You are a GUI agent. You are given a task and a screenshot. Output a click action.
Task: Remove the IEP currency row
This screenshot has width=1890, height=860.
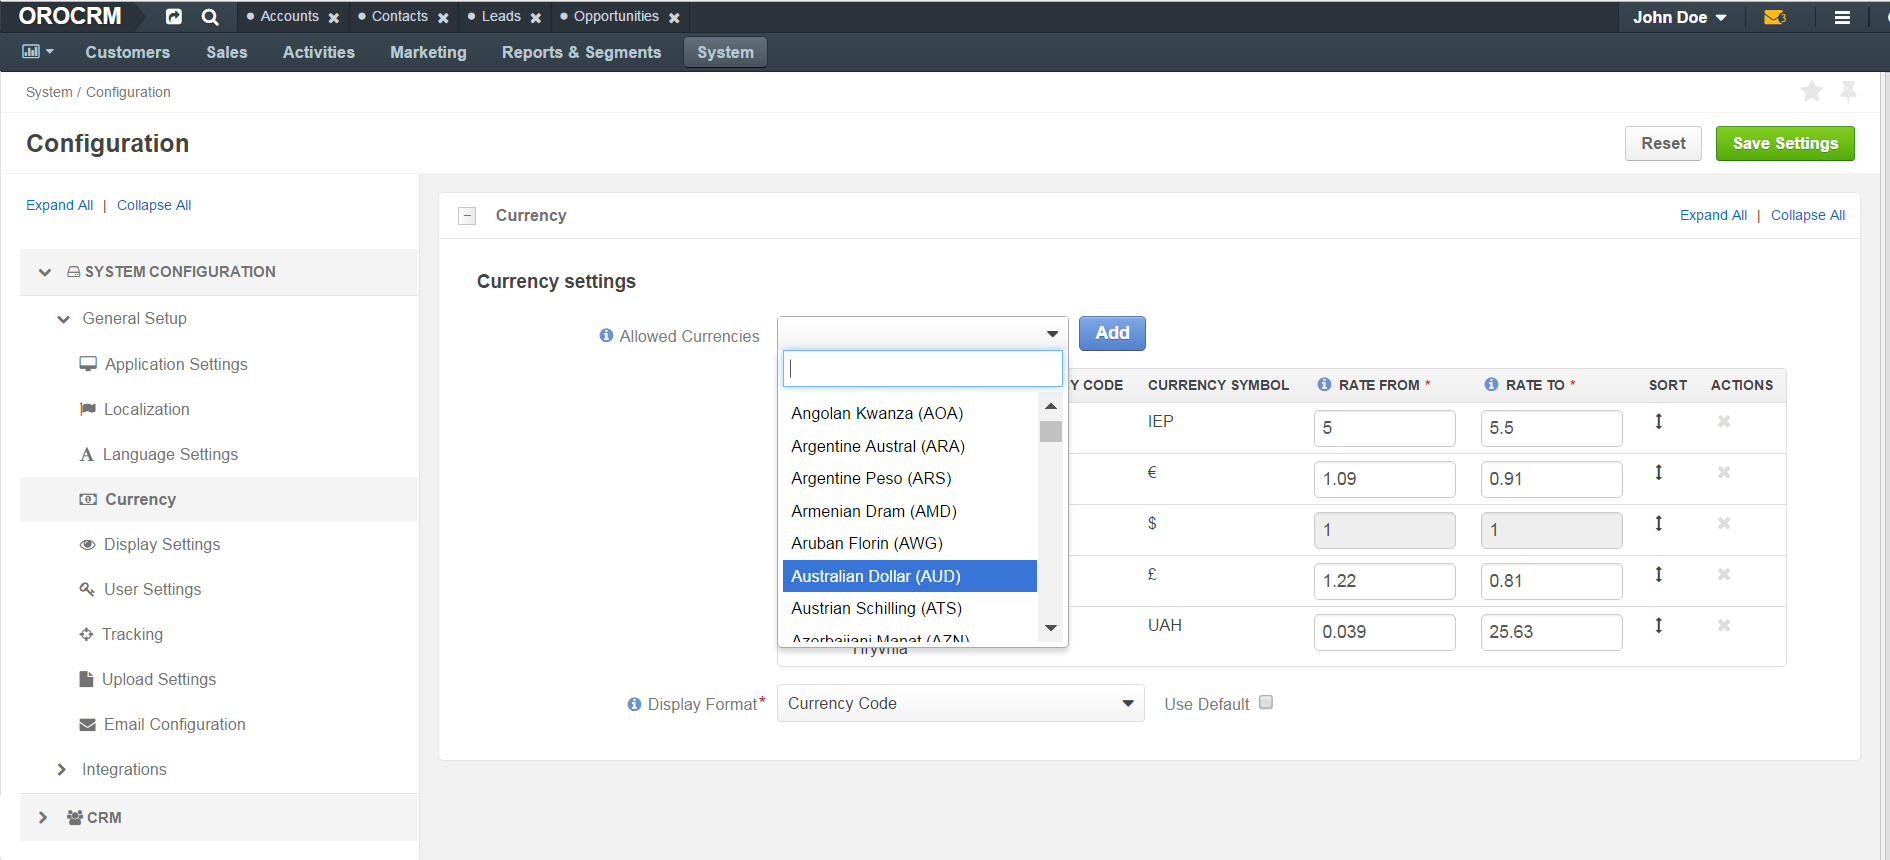pos(1724,421)
